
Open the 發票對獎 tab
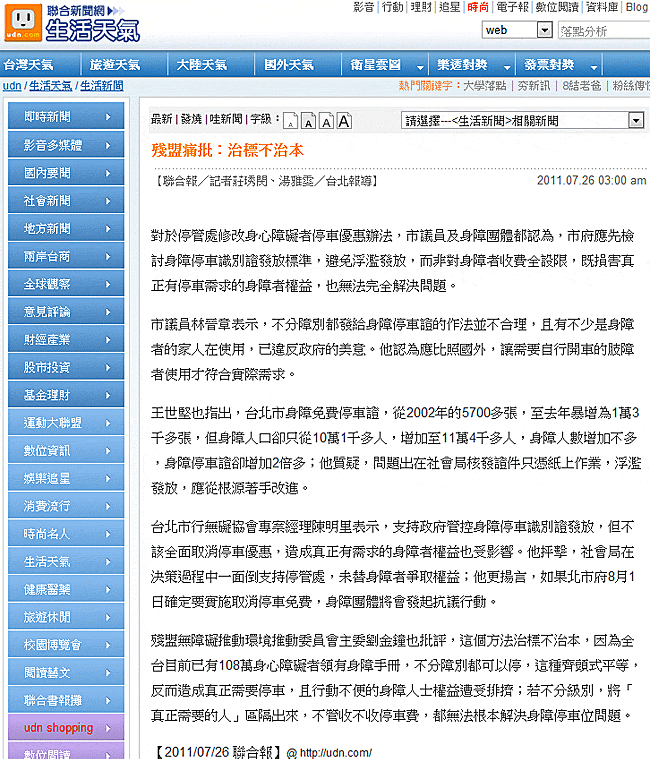pyautogui.click(x=549, y=65)
